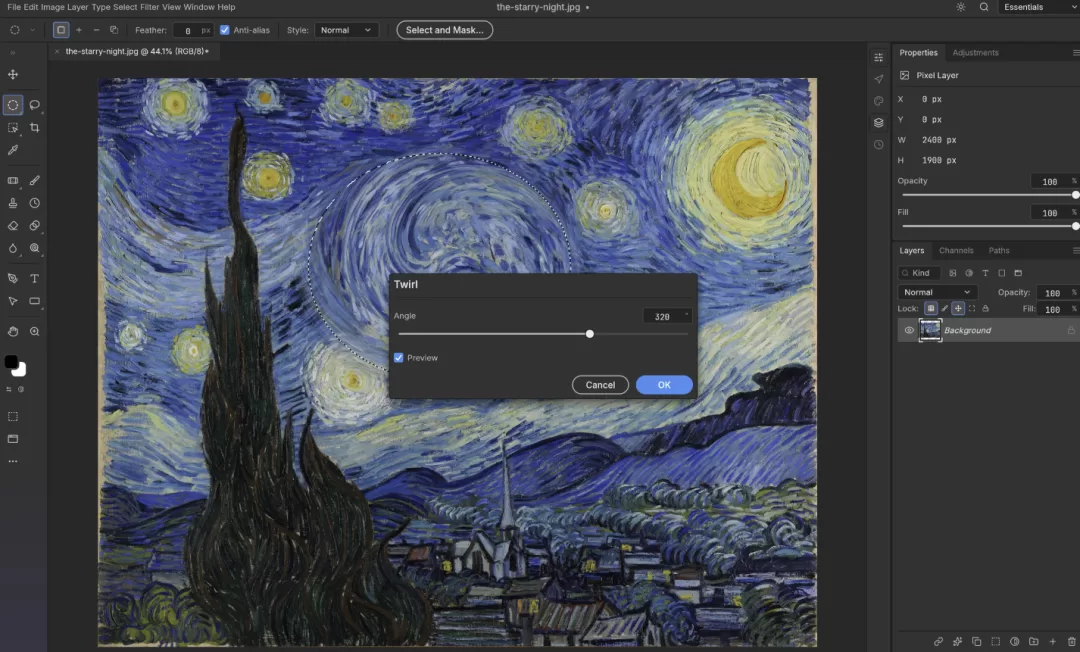This screenshot has width=1080, height=652.
Task: Switch to the Channels tab
Action: coord(956,251)
